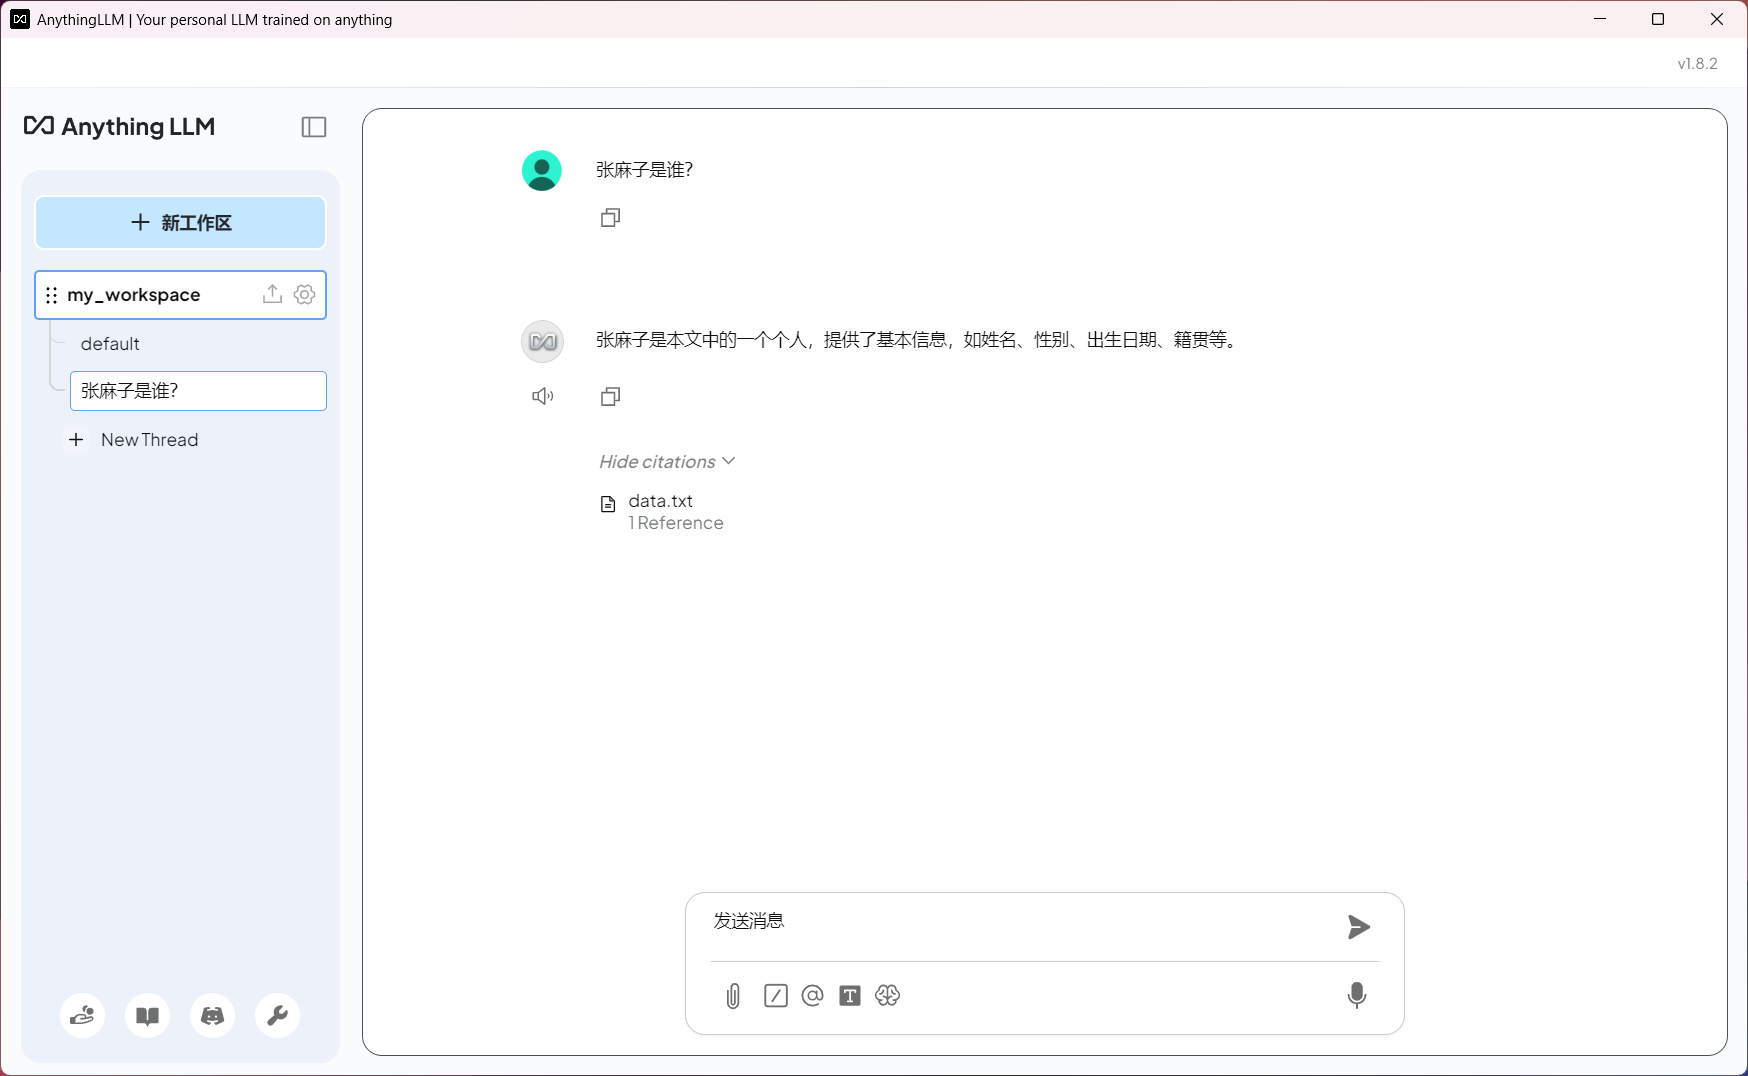The image size is (1748, 1076).
Task: Click the user question text 张麻子是谁?
Action: [645, 170]
